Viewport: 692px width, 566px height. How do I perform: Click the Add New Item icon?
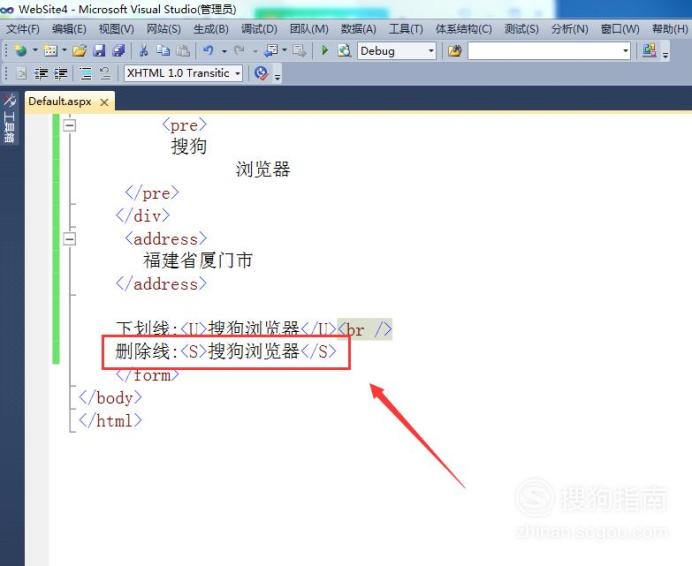pos(50,51)
